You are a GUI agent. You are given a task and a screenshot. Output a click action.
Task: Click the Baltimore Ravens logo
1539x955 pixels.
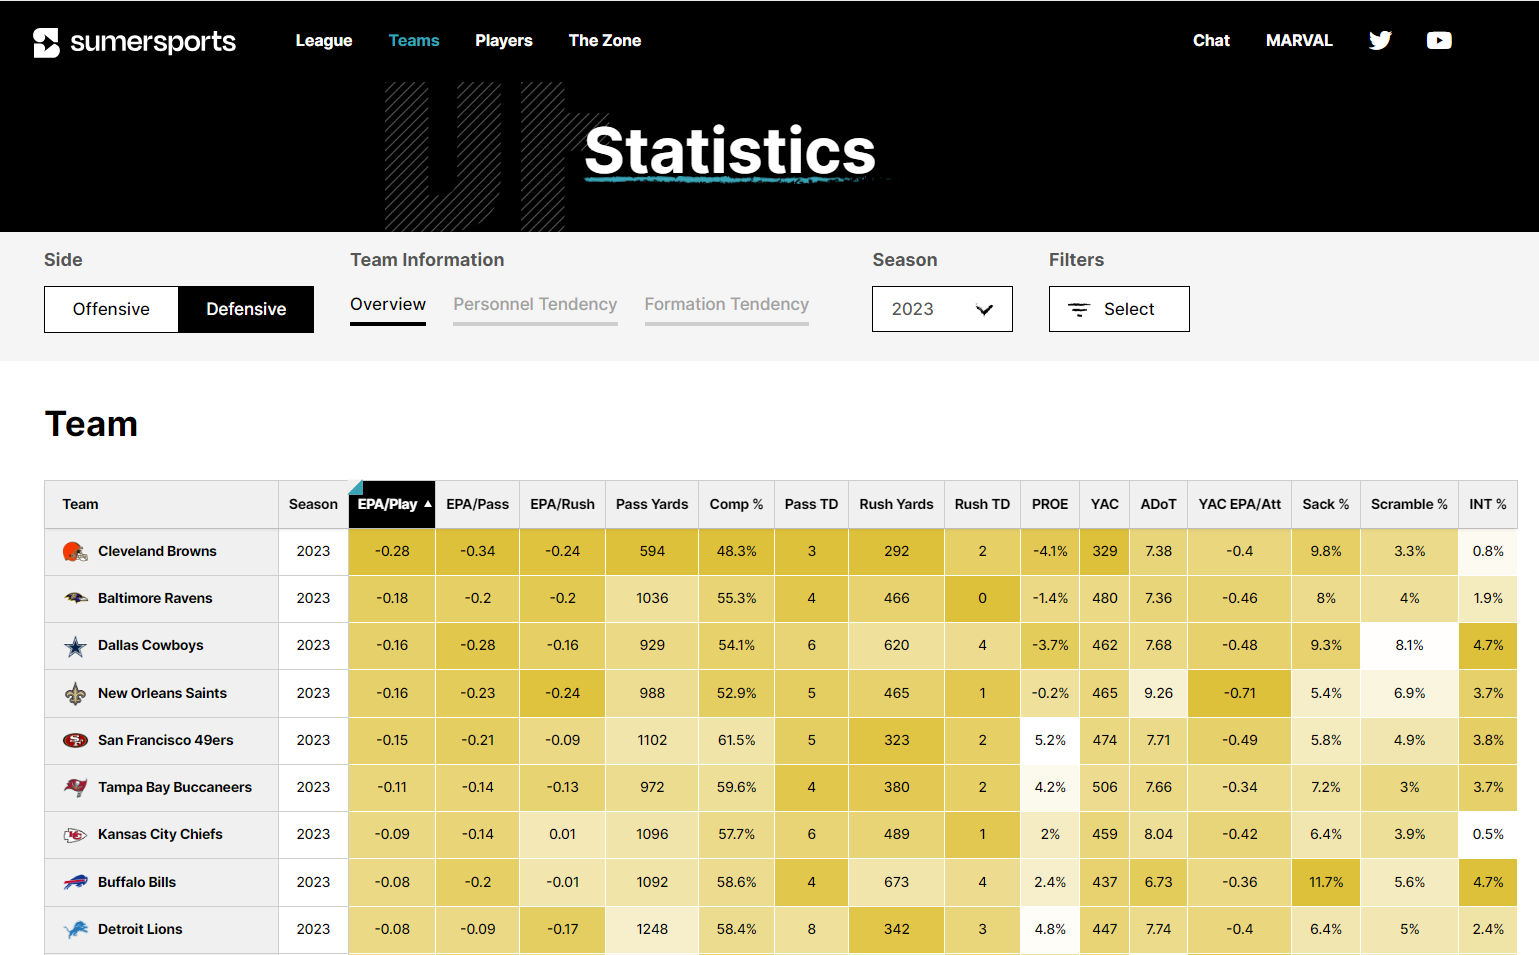pos(75,598)
